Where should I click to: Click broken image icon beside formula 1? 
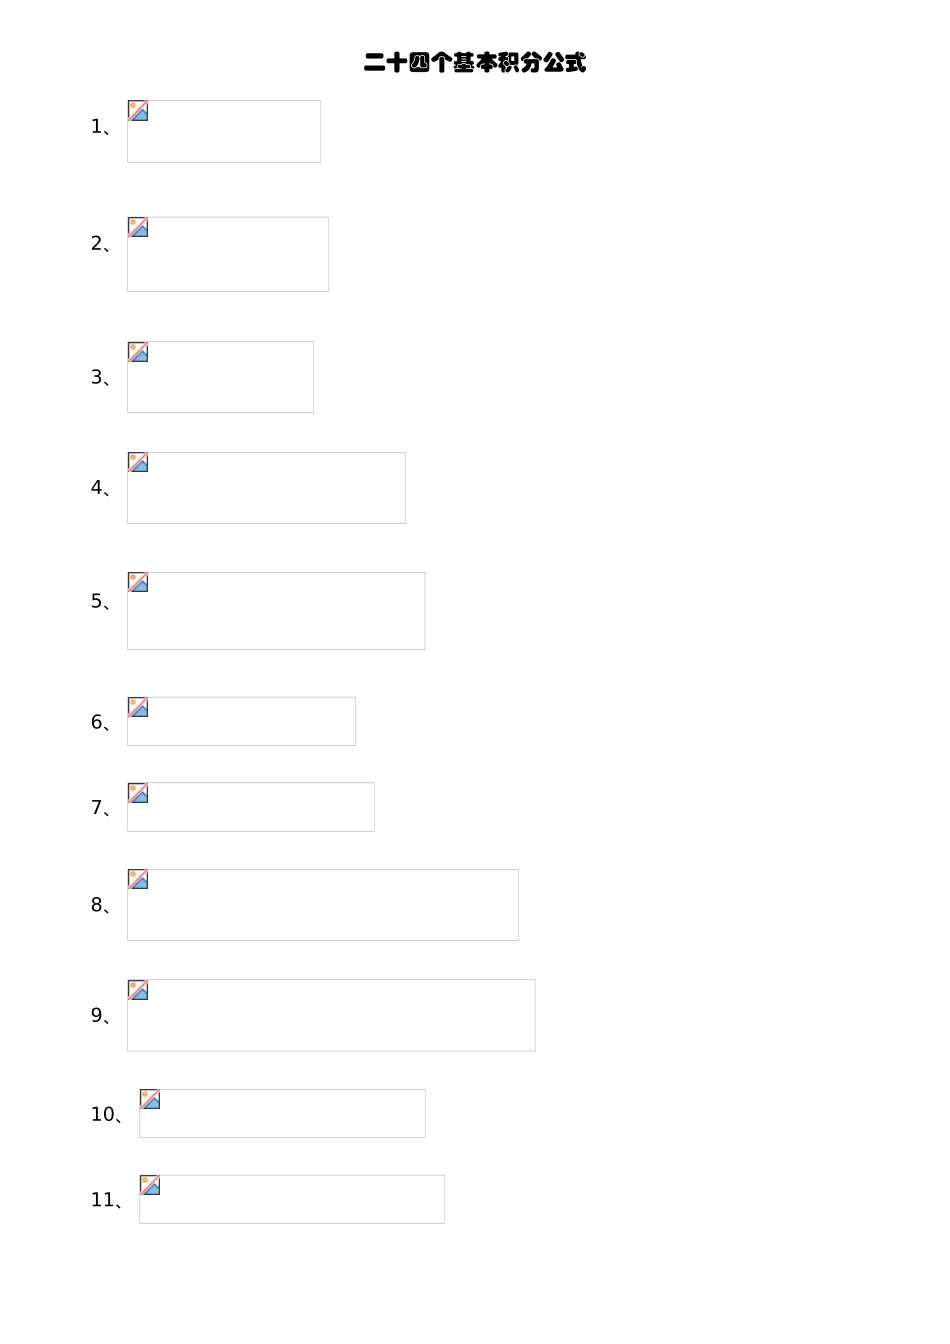click(x=138, y=111)
